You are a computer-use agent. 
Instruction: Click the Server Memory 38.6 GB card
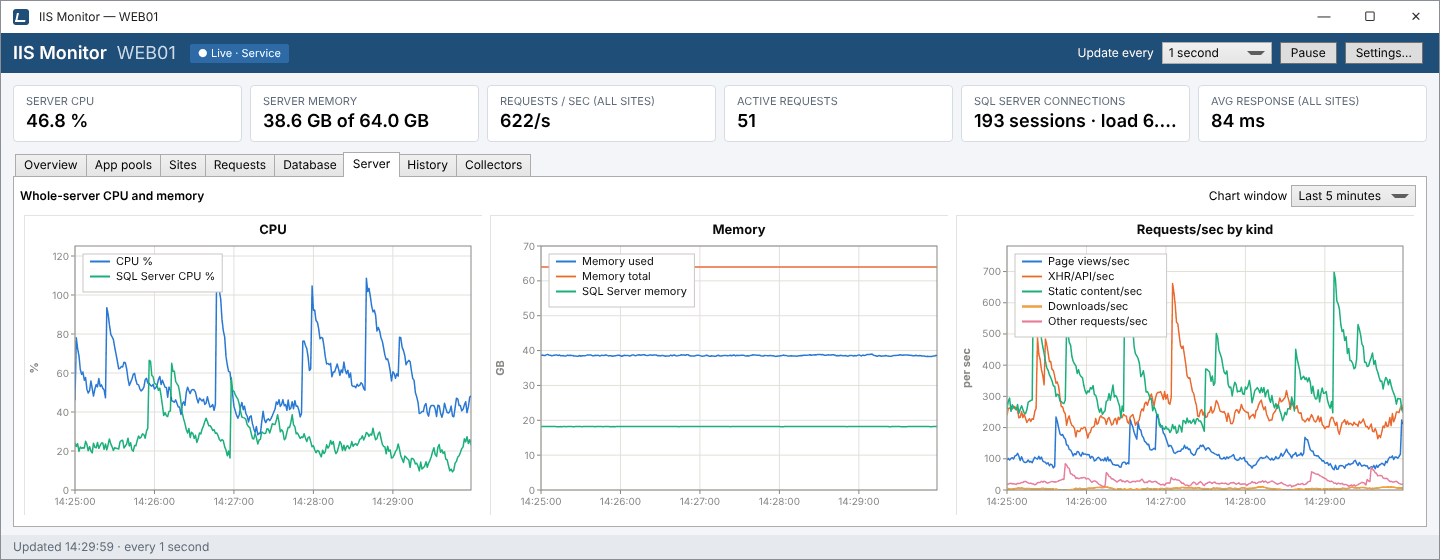point(364,113)
